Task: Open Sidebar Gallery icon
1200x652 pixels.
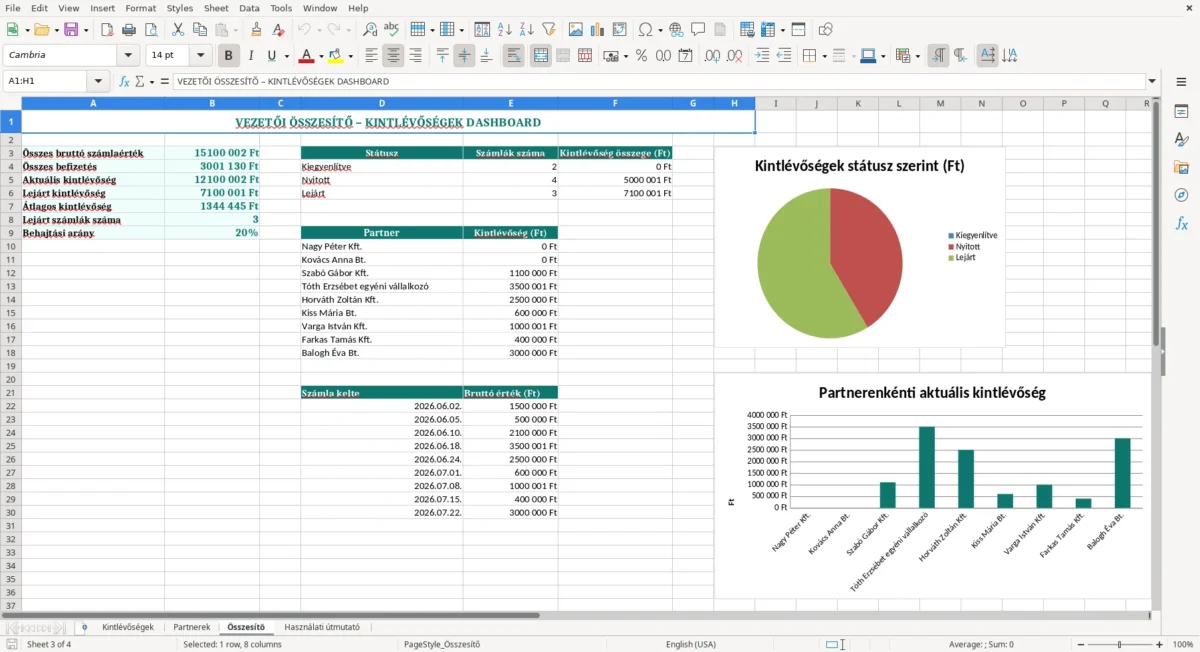Action: [1181, 168]
